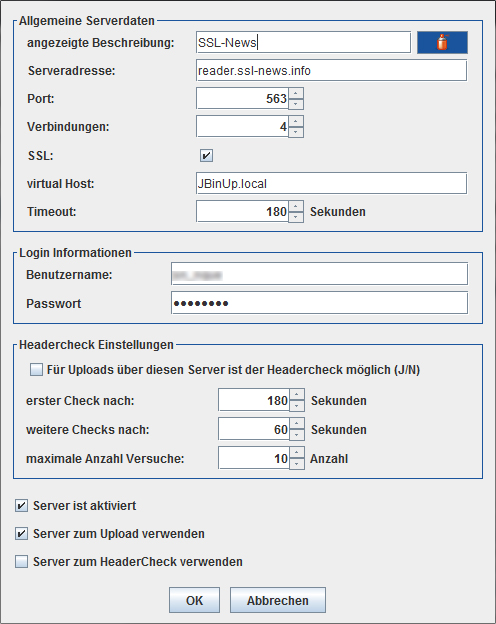Increase the weitere Checks nach spinner
Image resolution: width=496 pixels, height=624 pixels.
[x=297, y=424]
